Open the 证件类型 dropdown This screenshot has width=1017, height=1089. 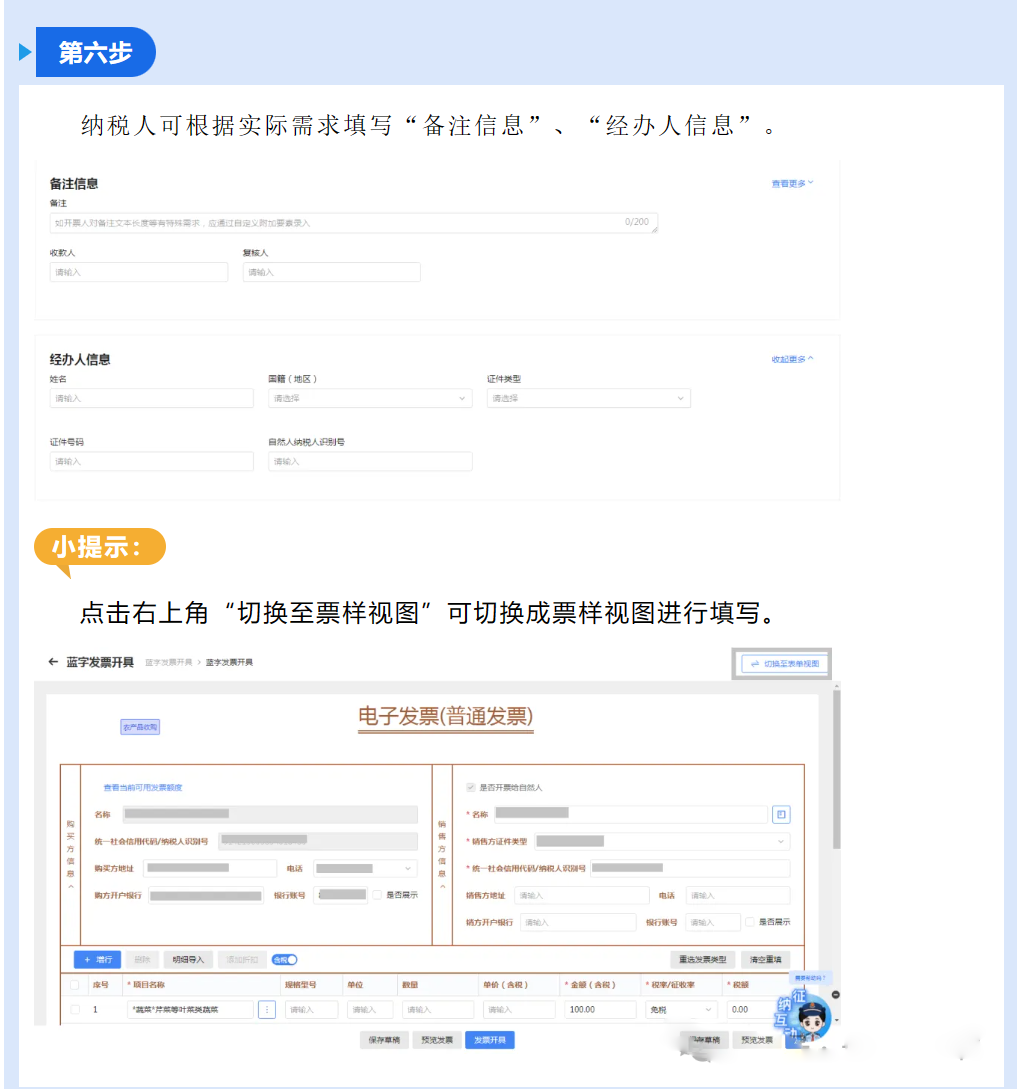coord(588,398)
